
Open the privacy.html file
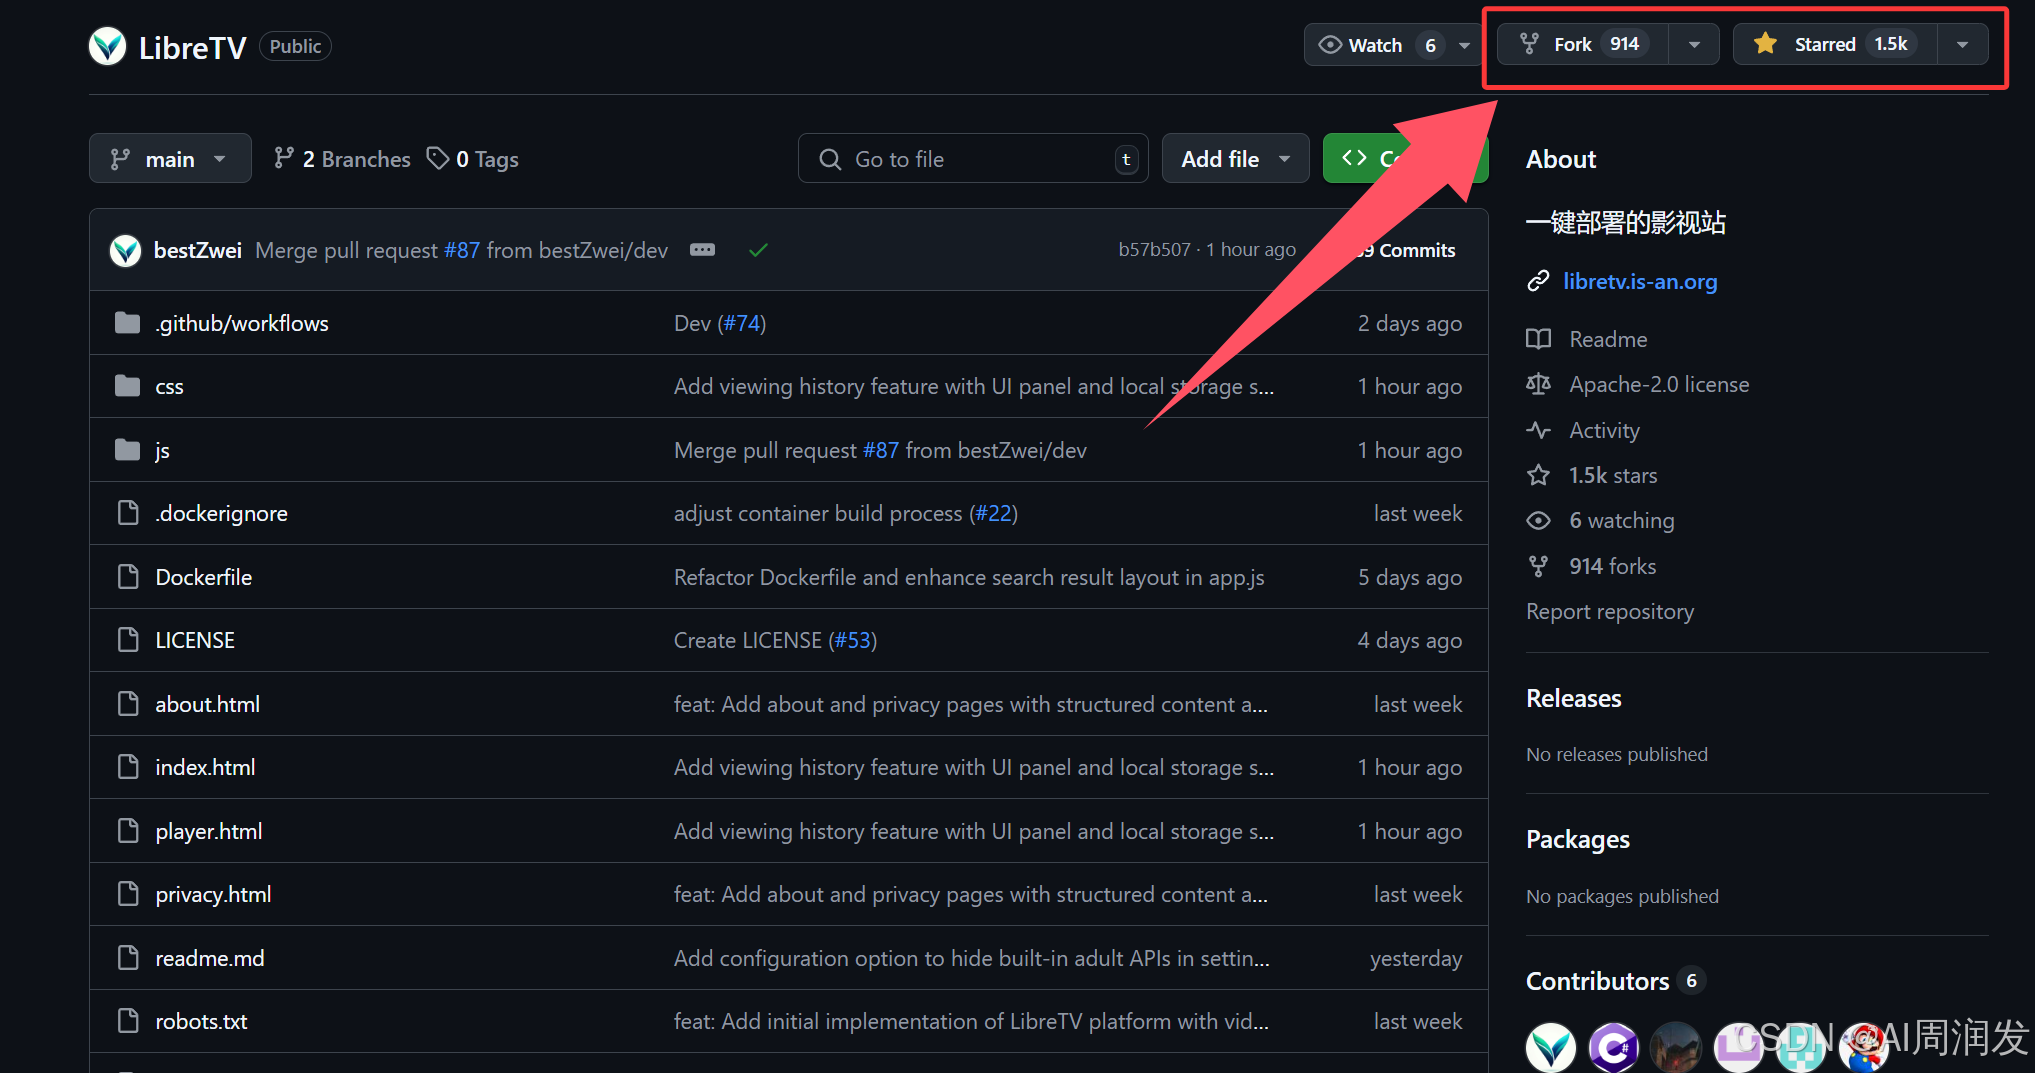tap(213, 894)
